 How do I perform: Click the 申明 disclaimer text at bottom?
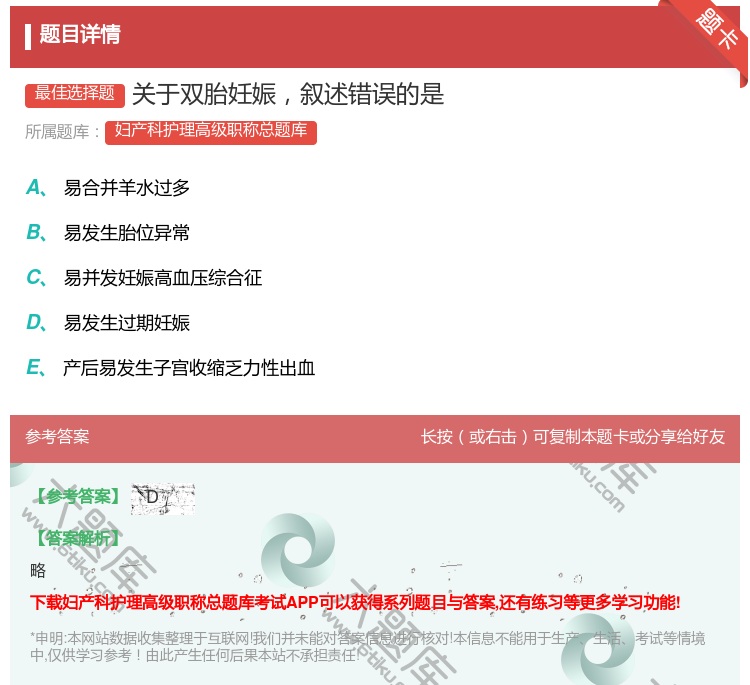[367, 647]
